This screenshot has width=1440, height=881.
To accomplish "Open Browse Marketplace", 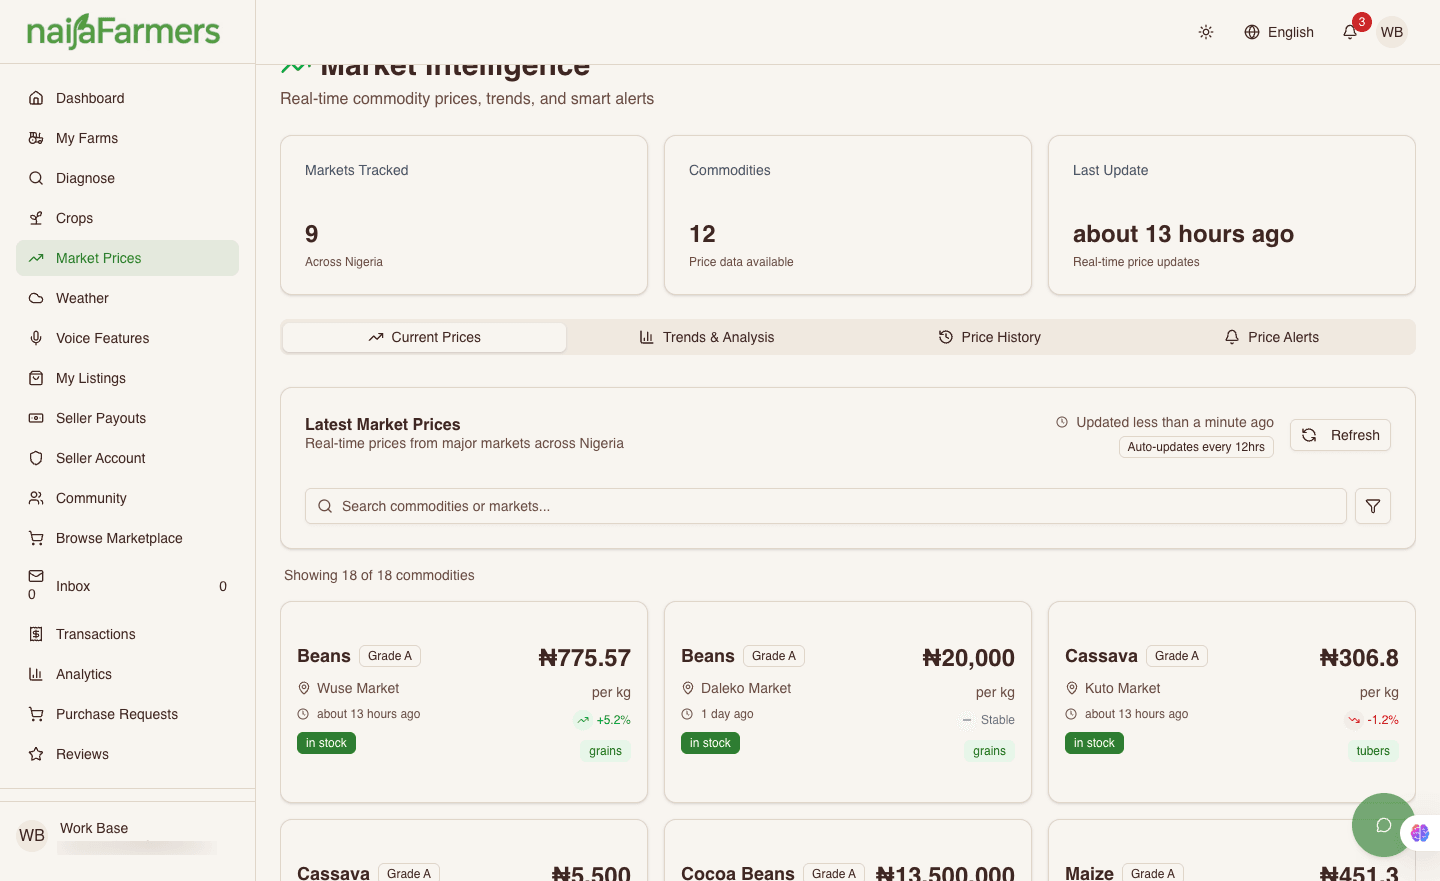I will pyautogui.click(x=119, y=538).
